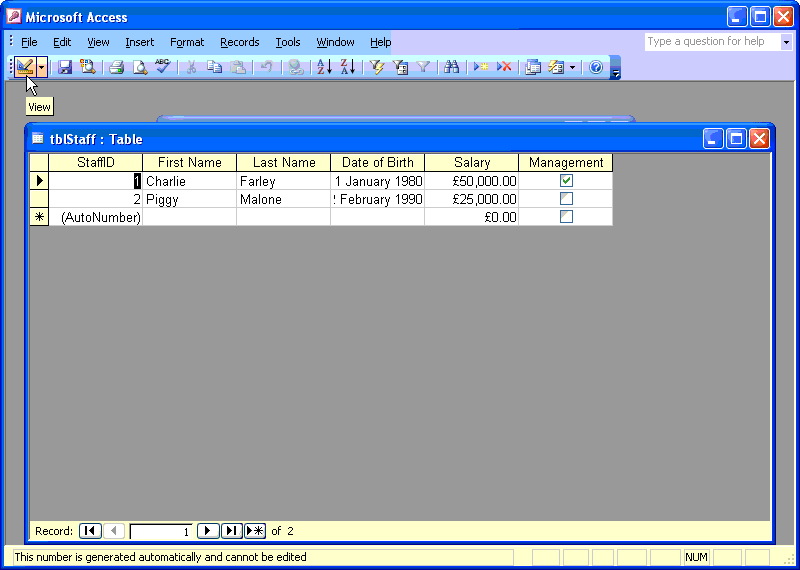This screenshot has height=570, width=800.
Task: Open the Edit menu
Action: pyautogui.click(x=62, y=42)
